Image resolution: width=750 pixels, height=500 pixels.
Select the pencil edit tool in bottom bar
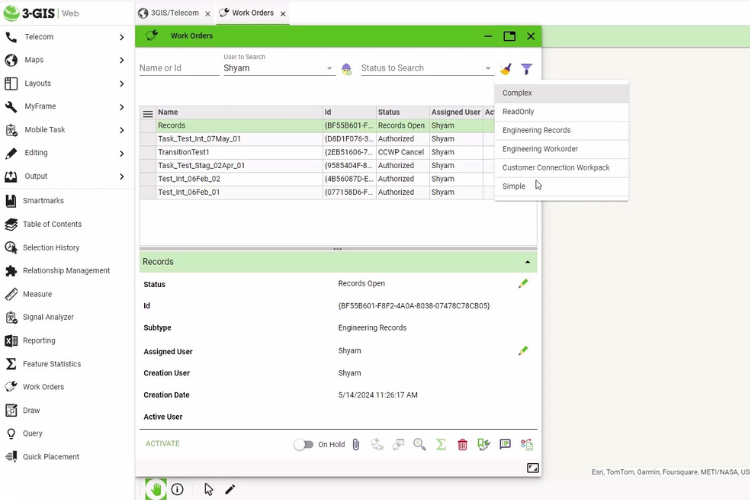click(x=230, y=489)
